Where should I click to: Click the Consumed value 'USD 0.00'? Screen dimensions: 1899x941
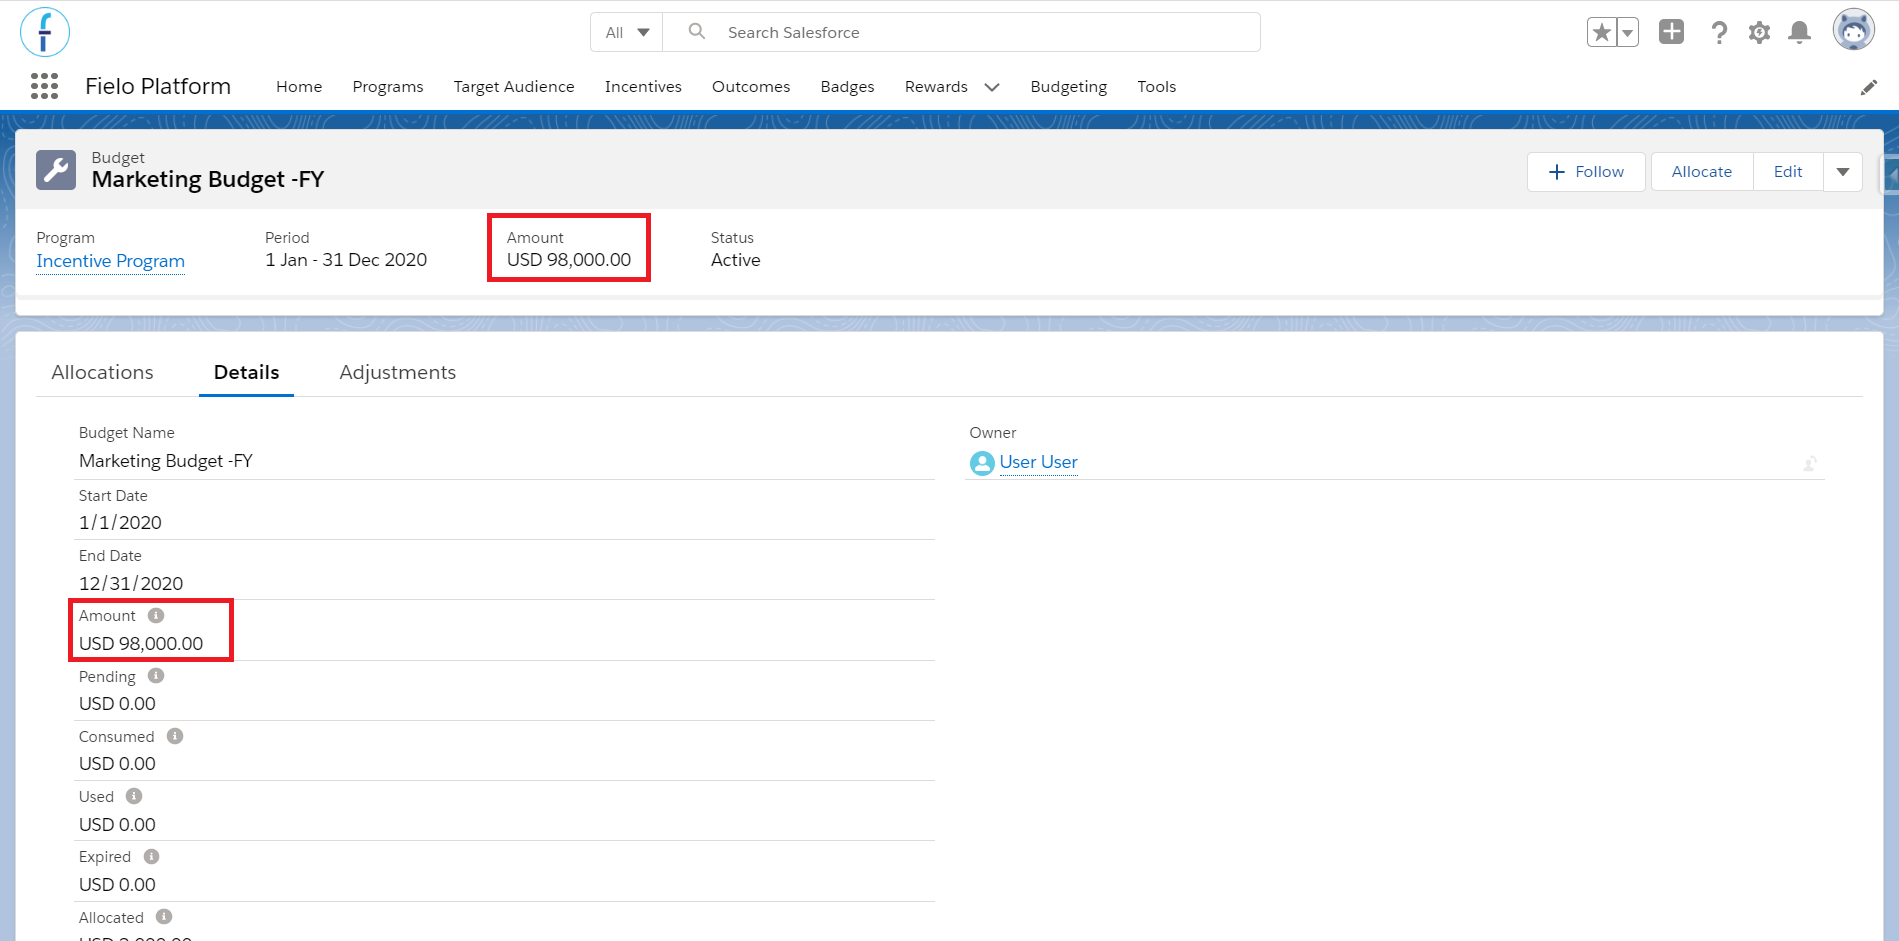coord(117,764)
